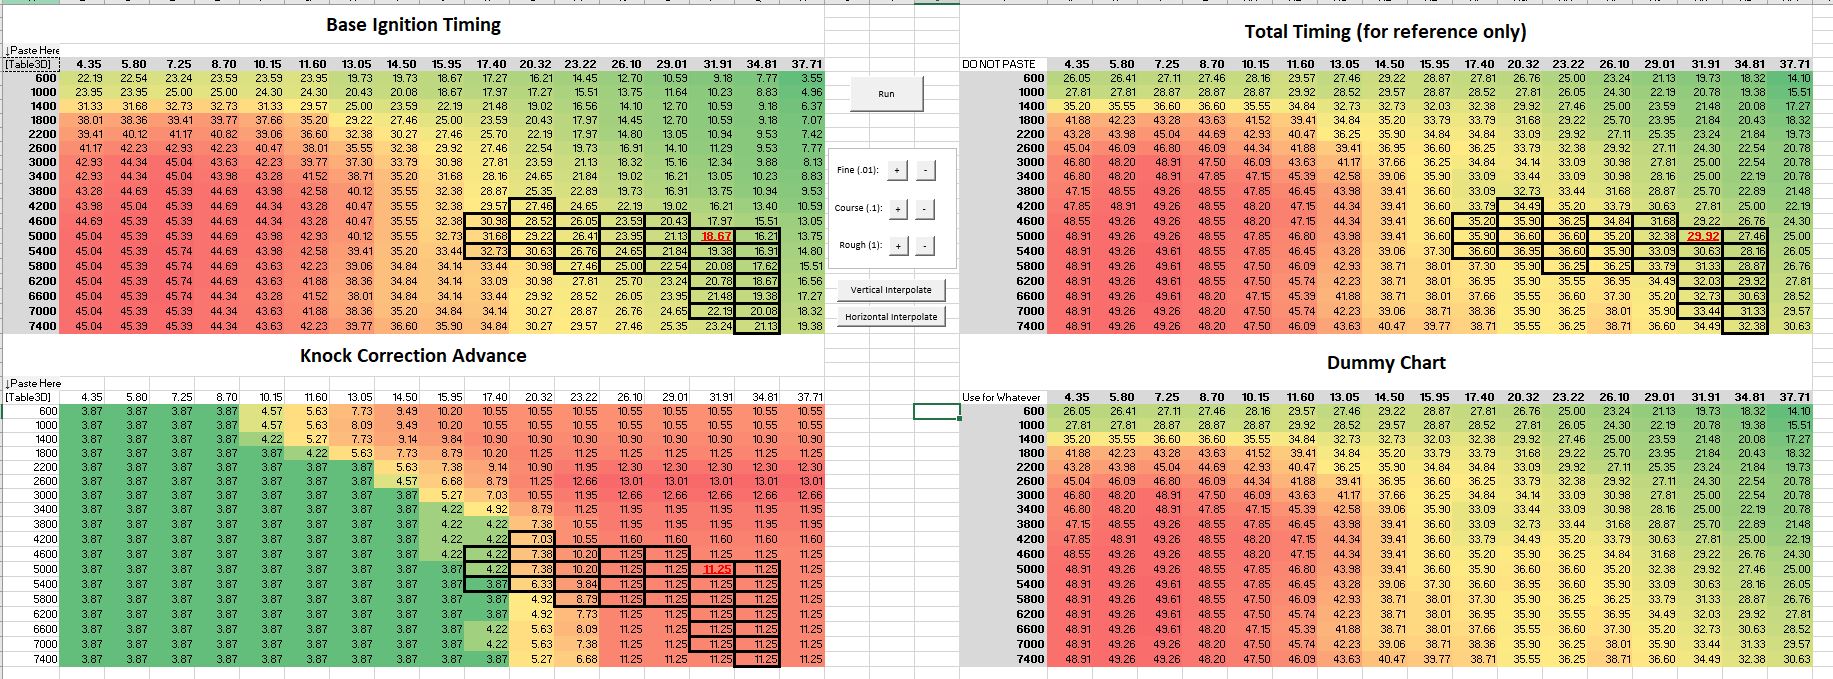Select the 37.71 column header in Total Timing
Image resolution: width=1833 pixels, height=679 pixels.
pos(1795,64)
